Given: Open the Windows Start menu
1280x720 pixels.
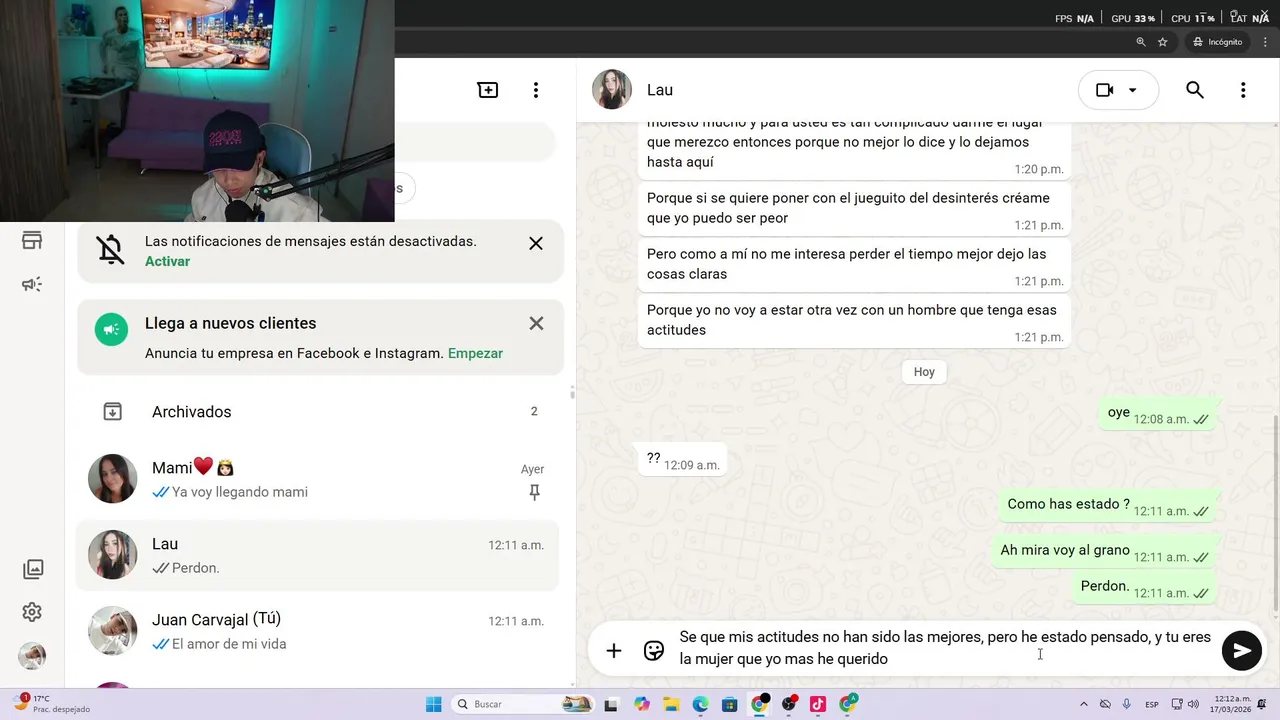Looking at the screenshot, I should (434, 704).
